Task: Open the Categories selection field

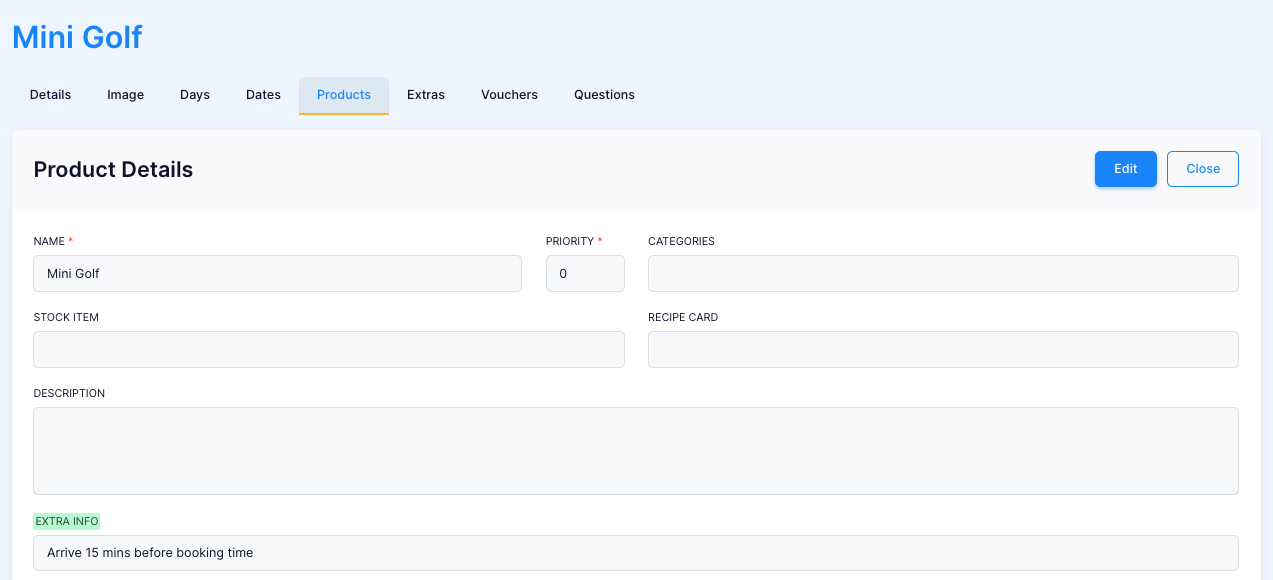Action: coord(943,273)
